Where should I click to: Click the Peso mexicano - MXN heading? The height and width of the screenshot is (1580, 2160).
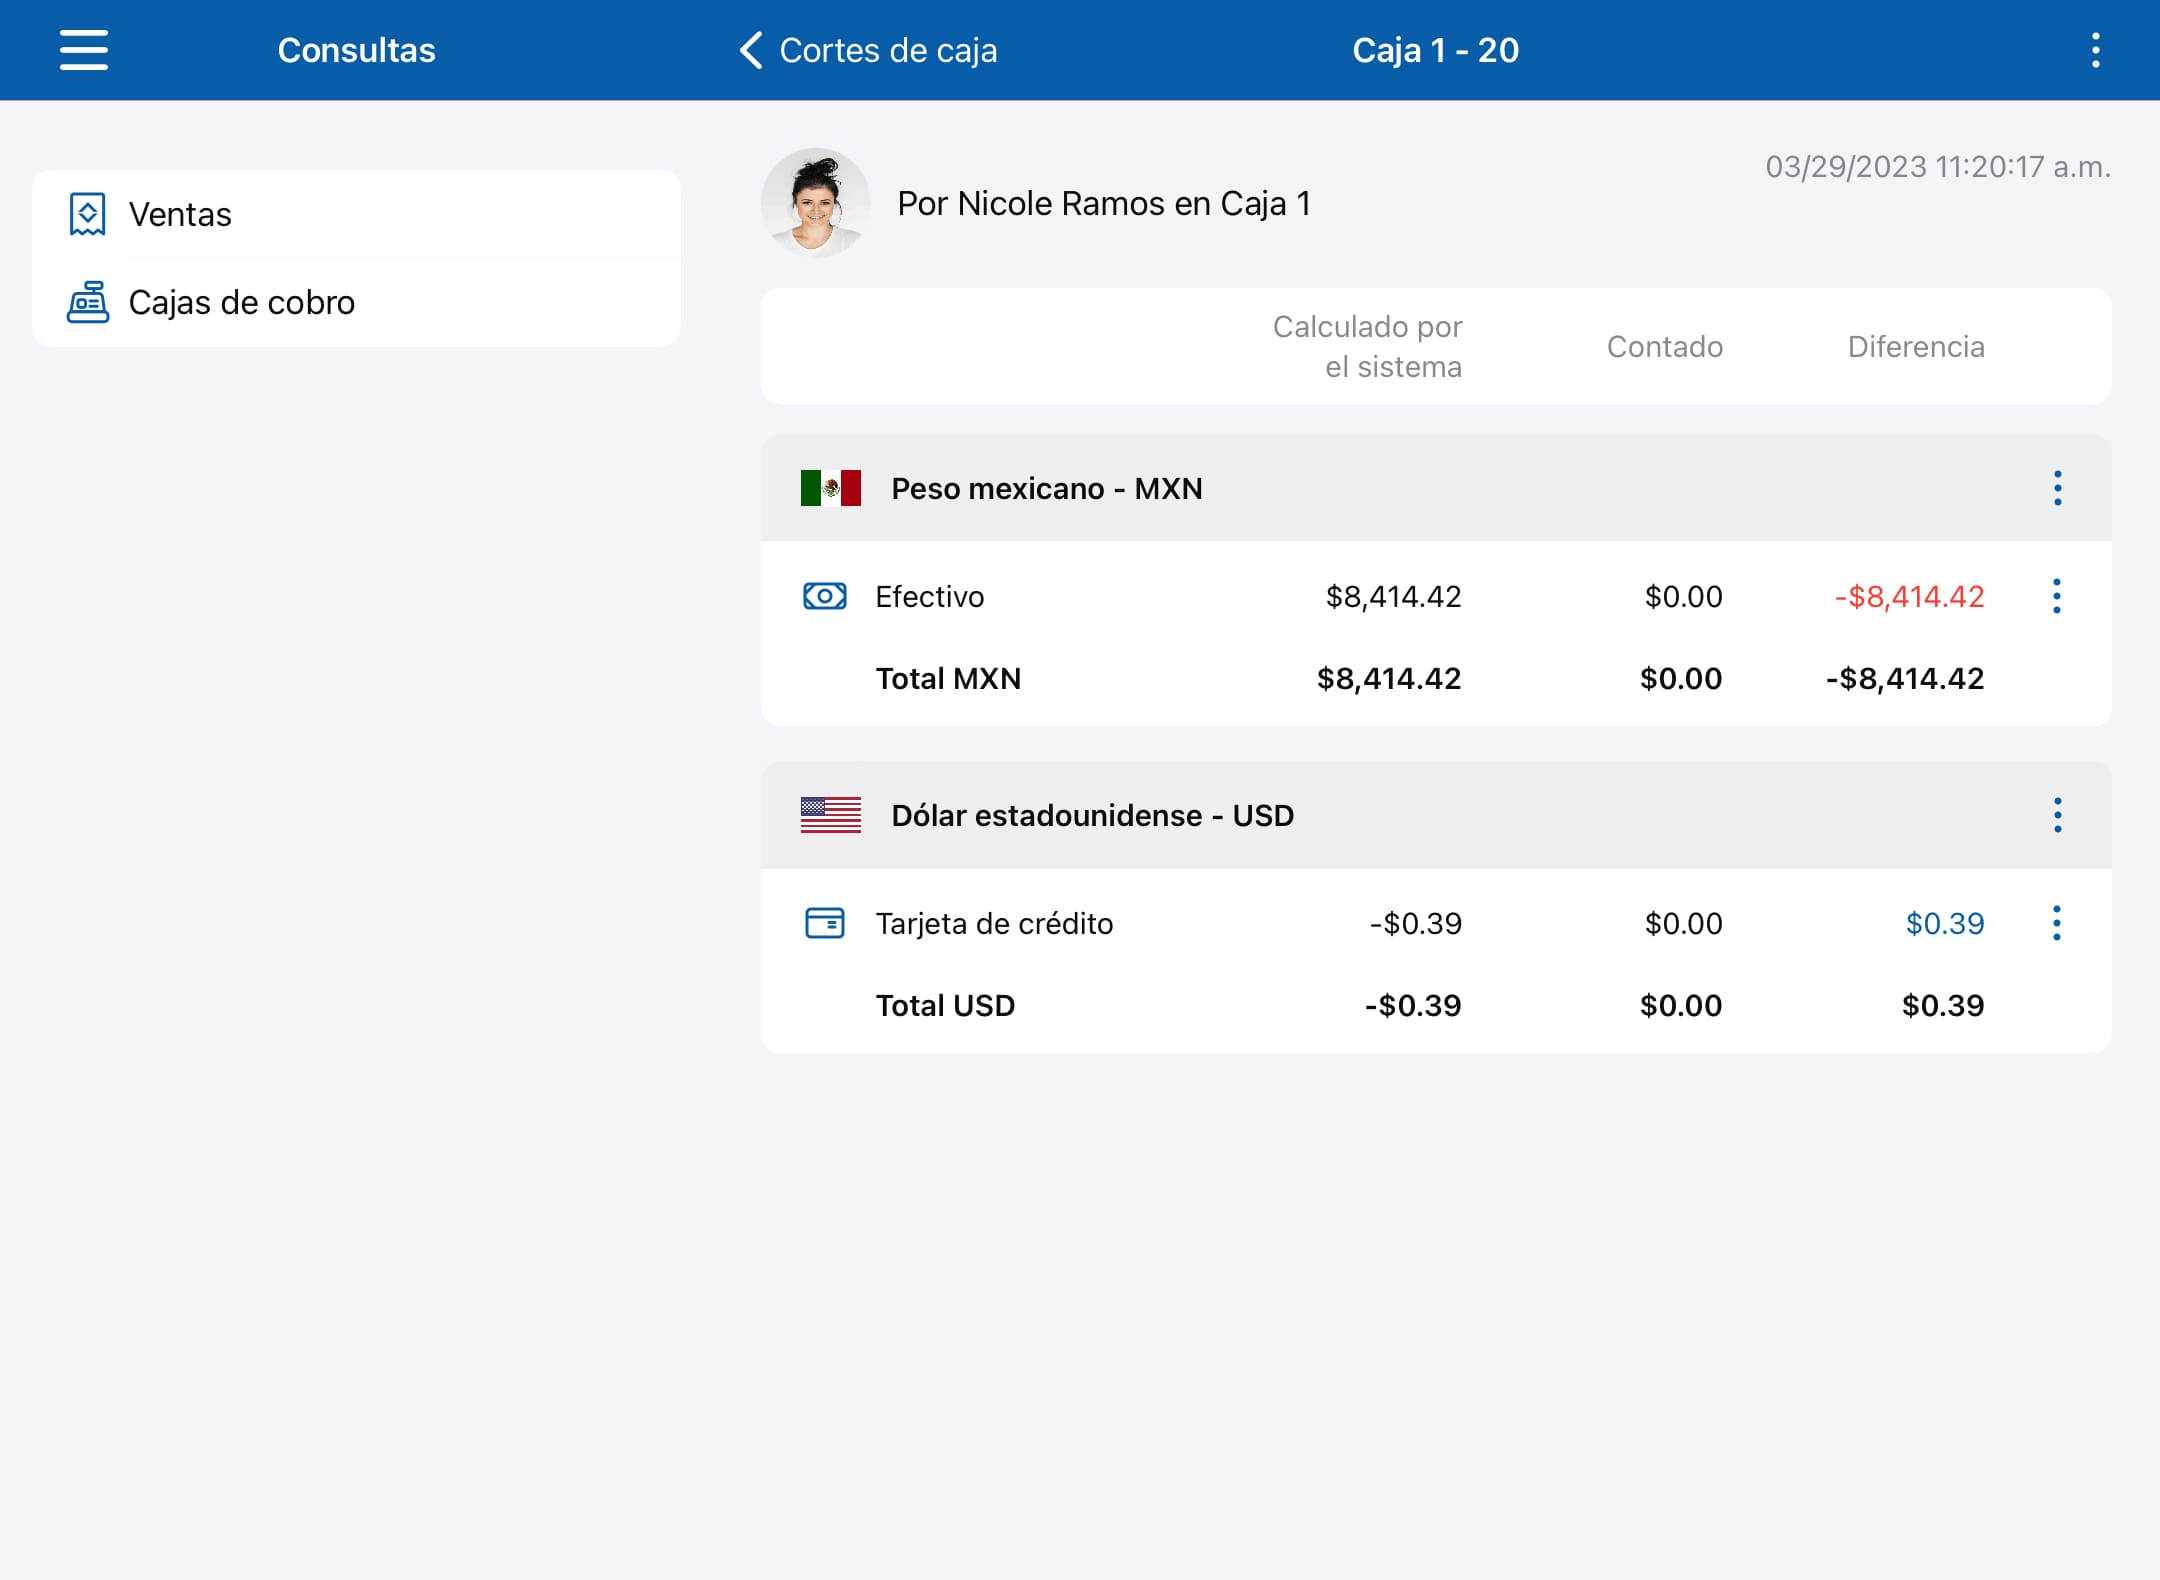1047,489
